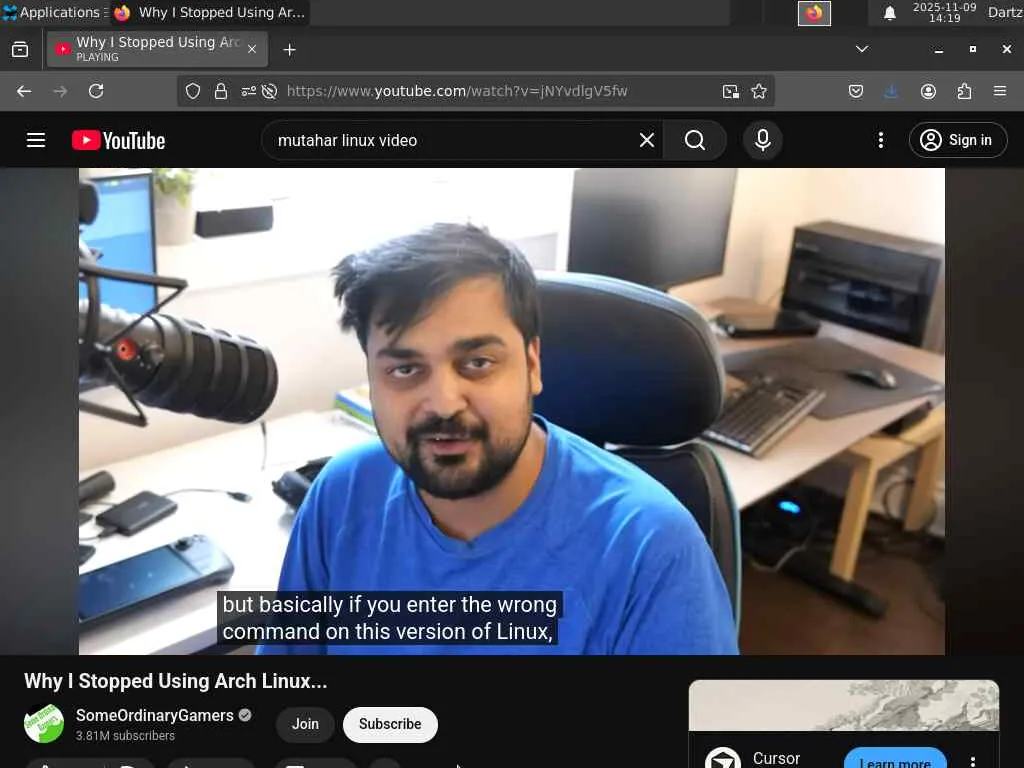This screenshot has width=1024, height=768.
Task: Open picture-in-picture from address bar
Action: tap(731, 91)
